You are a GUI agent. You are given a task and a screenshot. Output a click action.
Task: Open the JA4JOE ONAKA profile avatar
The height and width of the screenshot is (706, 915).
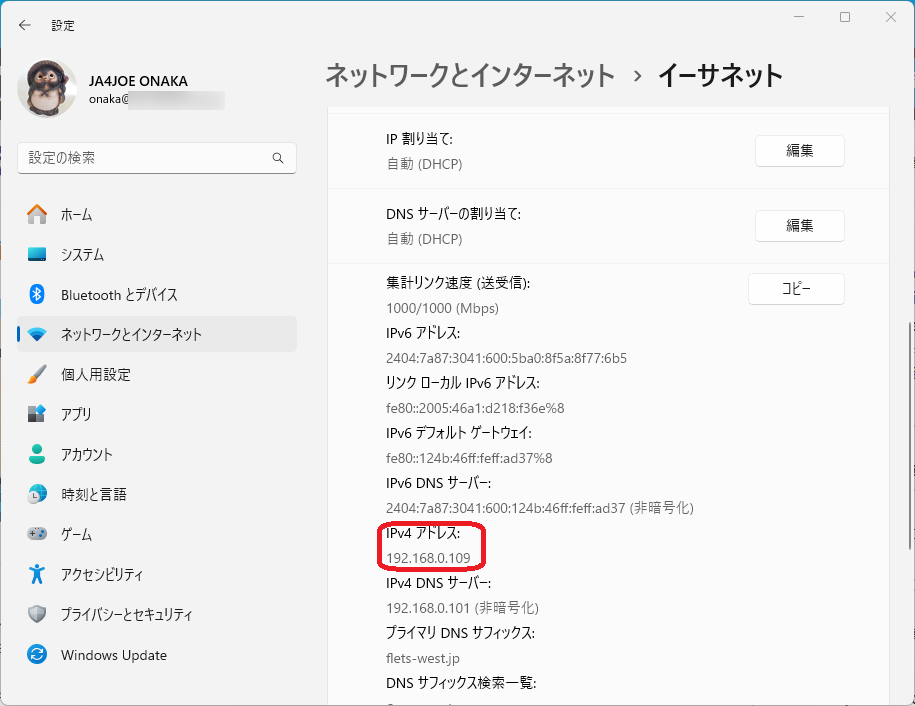(47, 88)
